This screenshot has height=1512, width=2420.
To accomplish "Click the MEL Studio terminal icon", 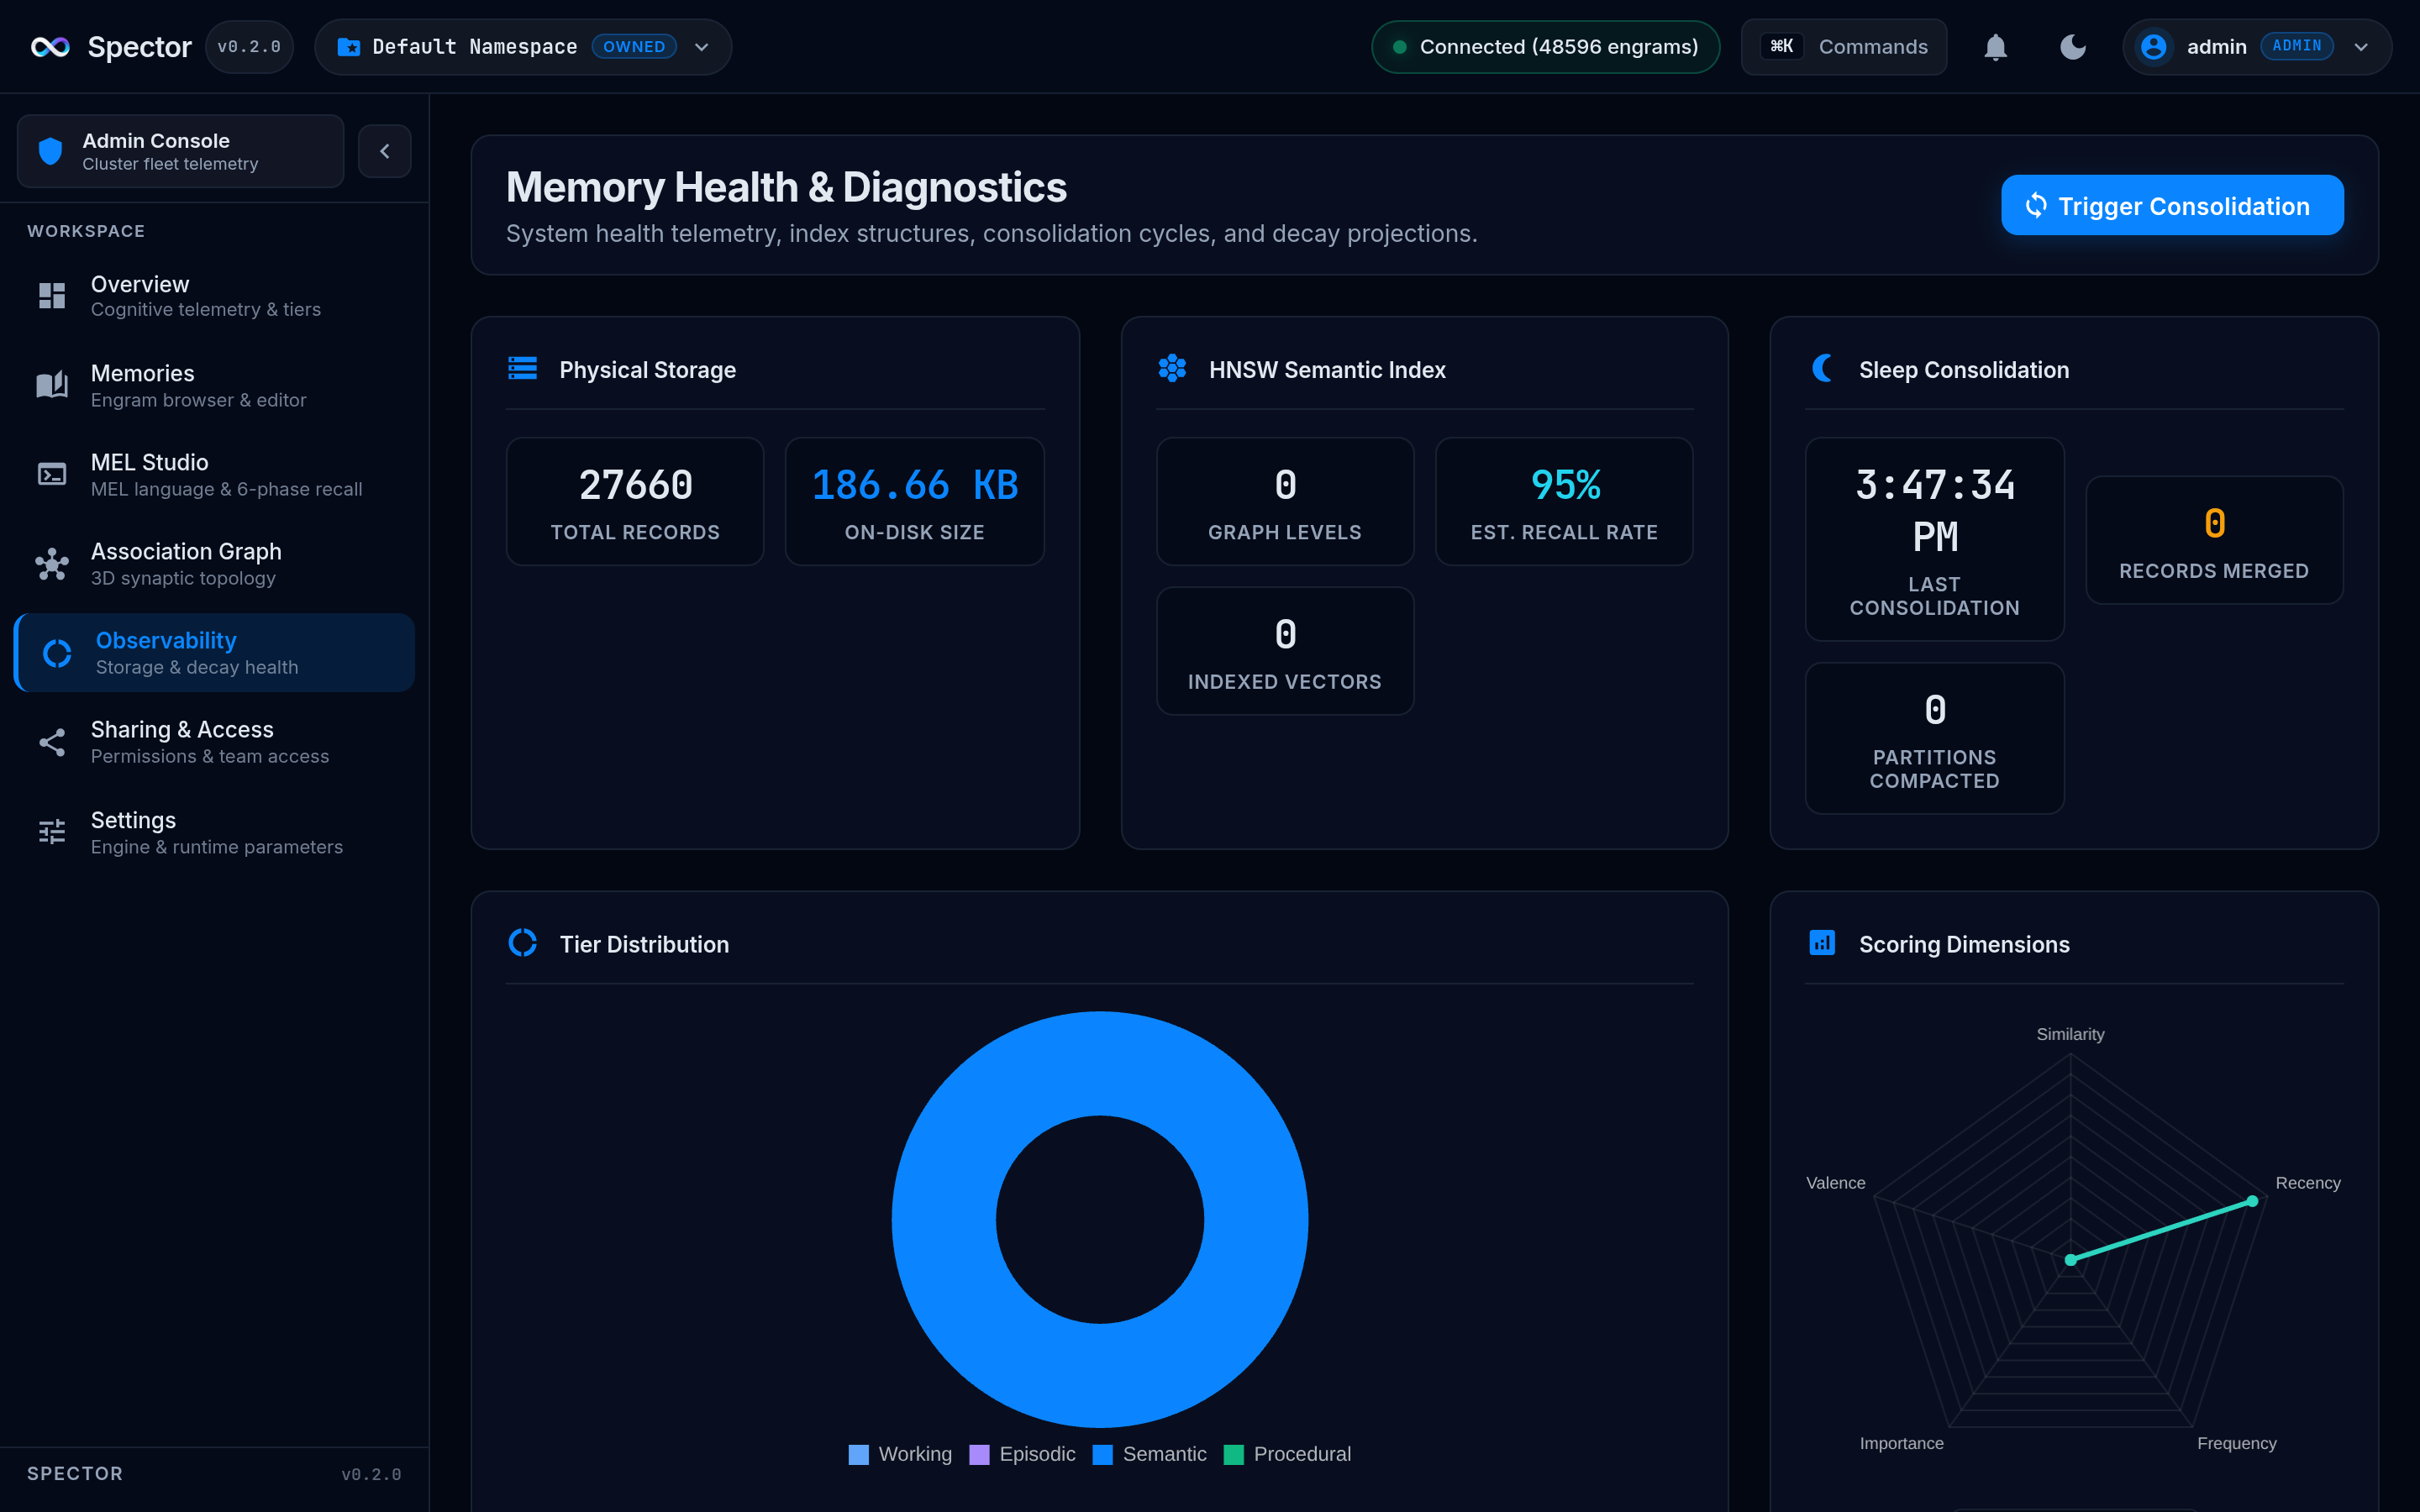I will [52, 474].
